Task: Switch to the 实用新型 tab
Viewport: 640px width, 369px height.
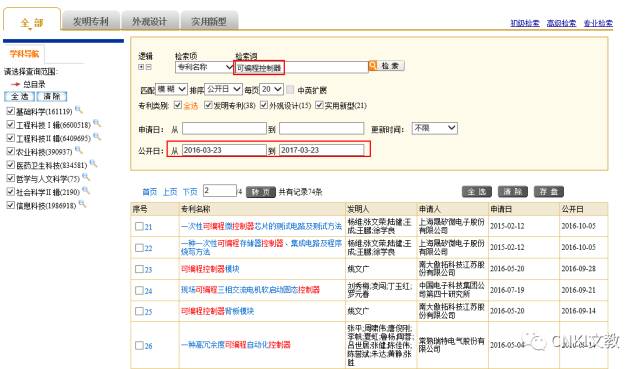Action: point(209,21)
